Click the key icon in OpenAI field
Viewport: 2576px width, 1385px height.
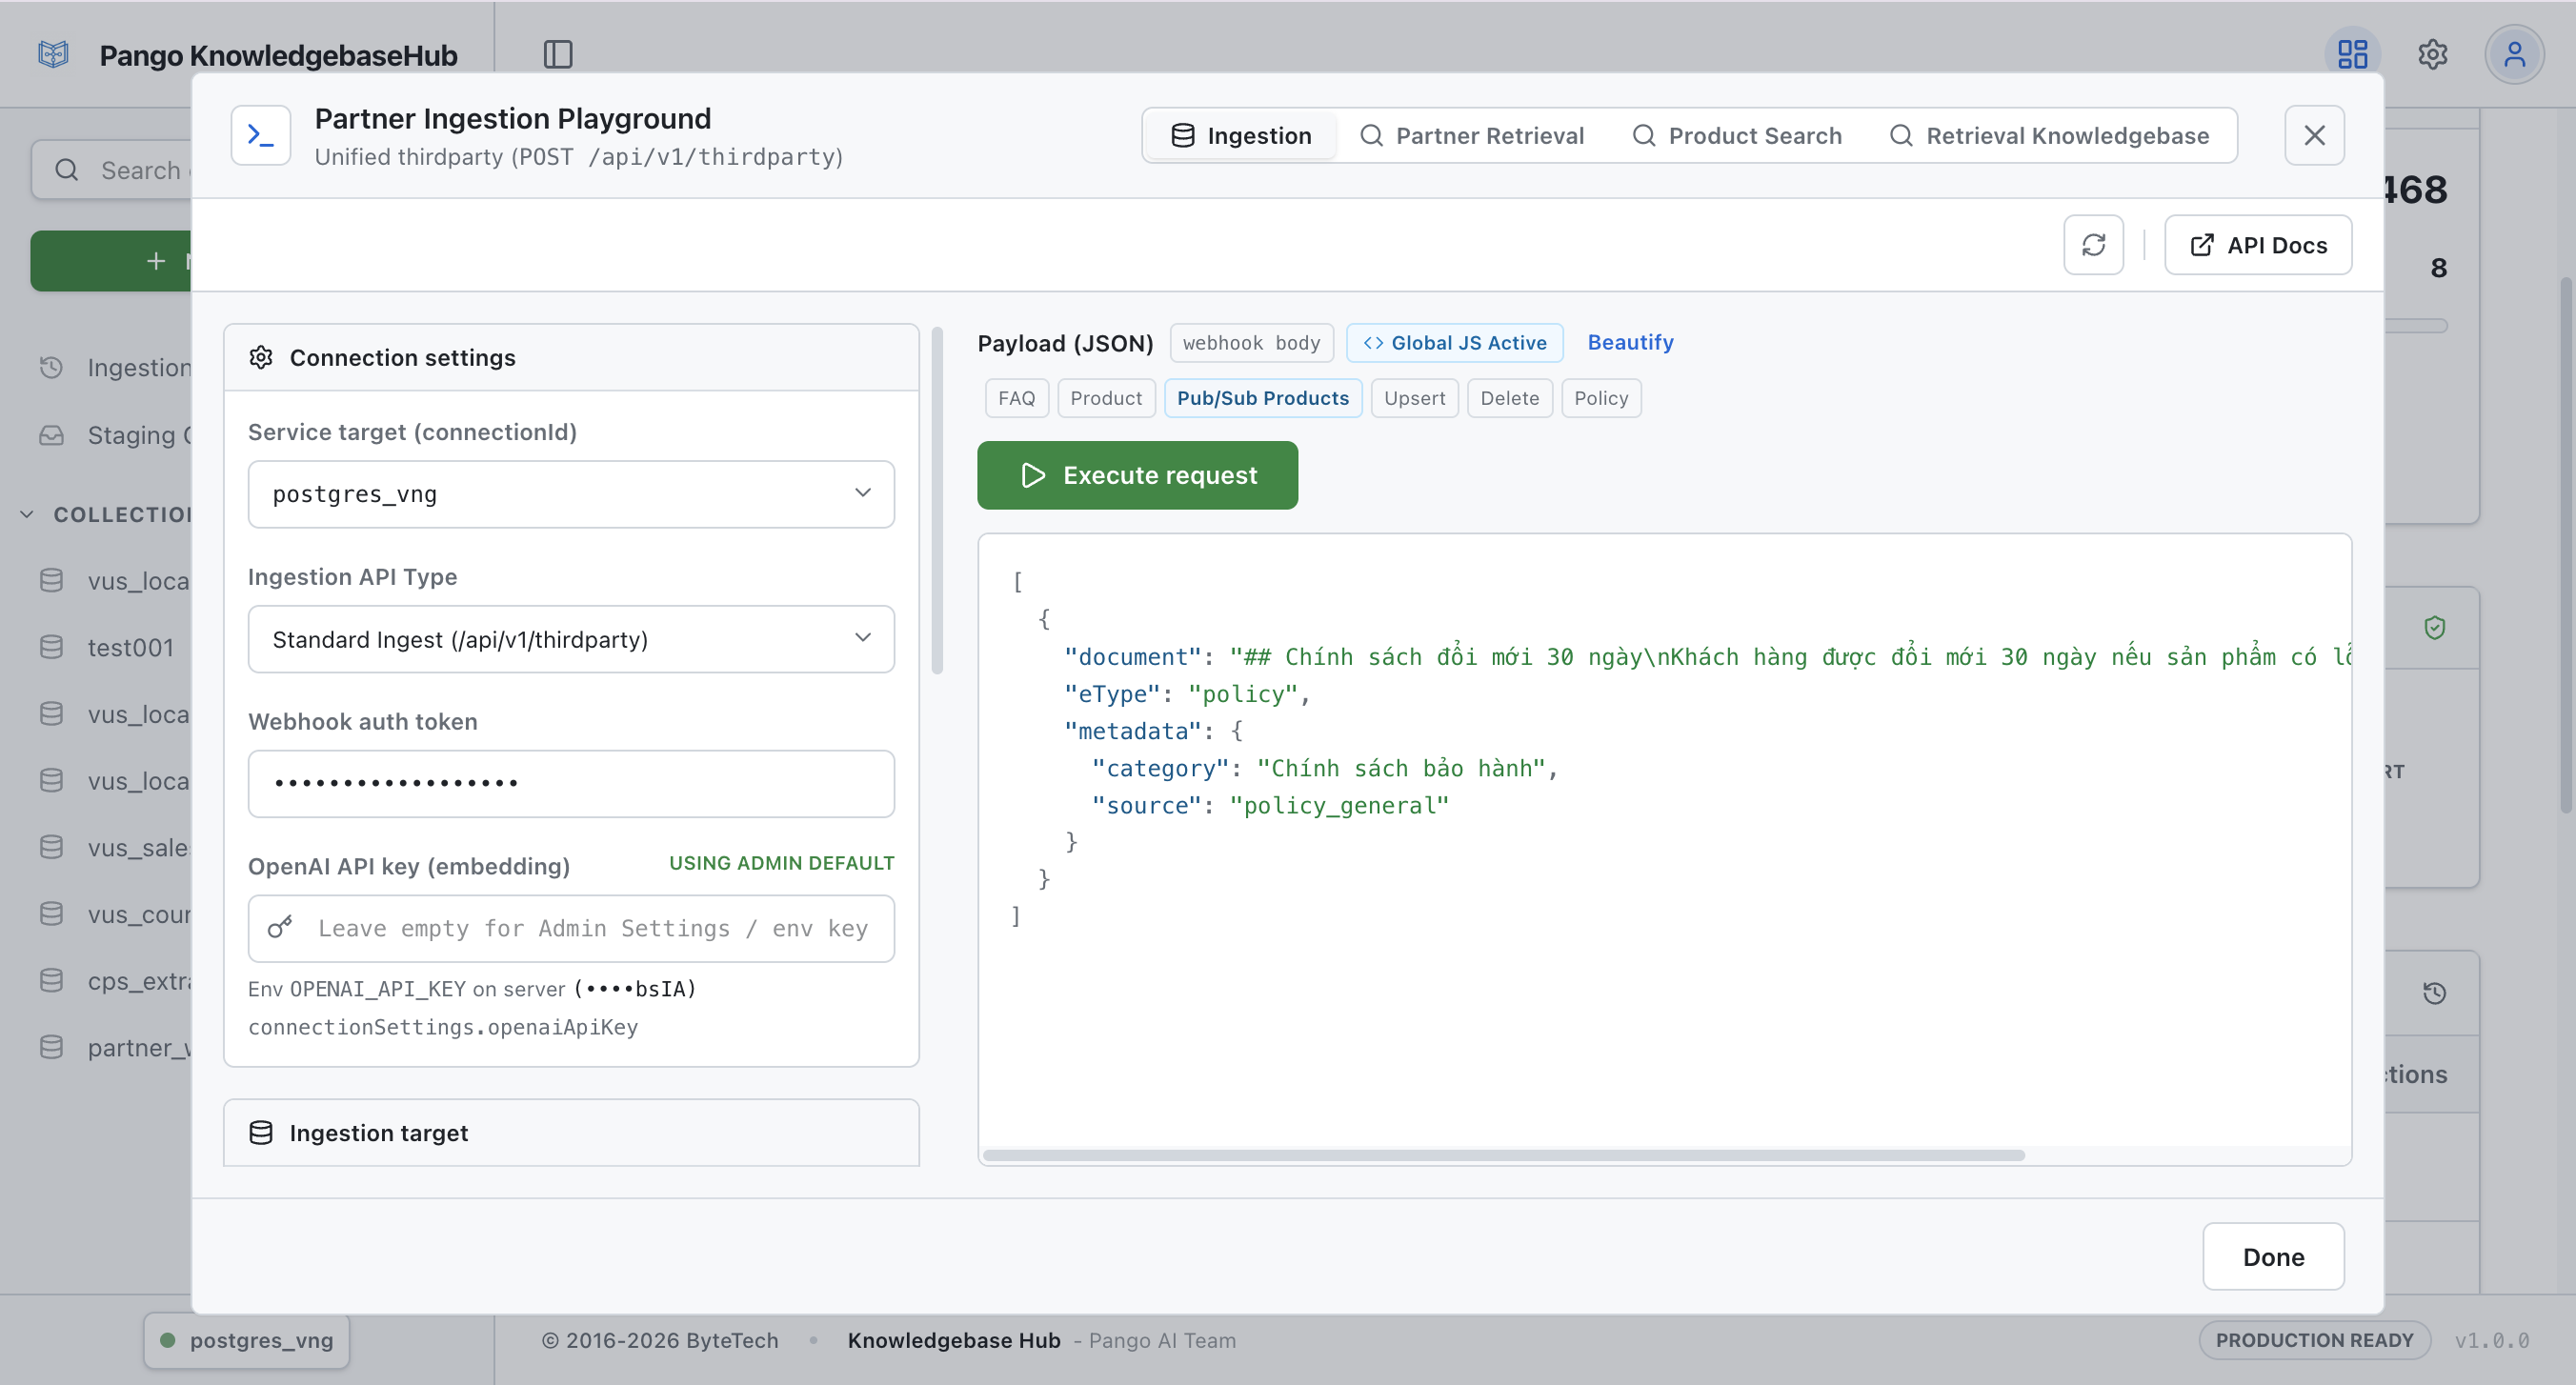click(280, 928)
